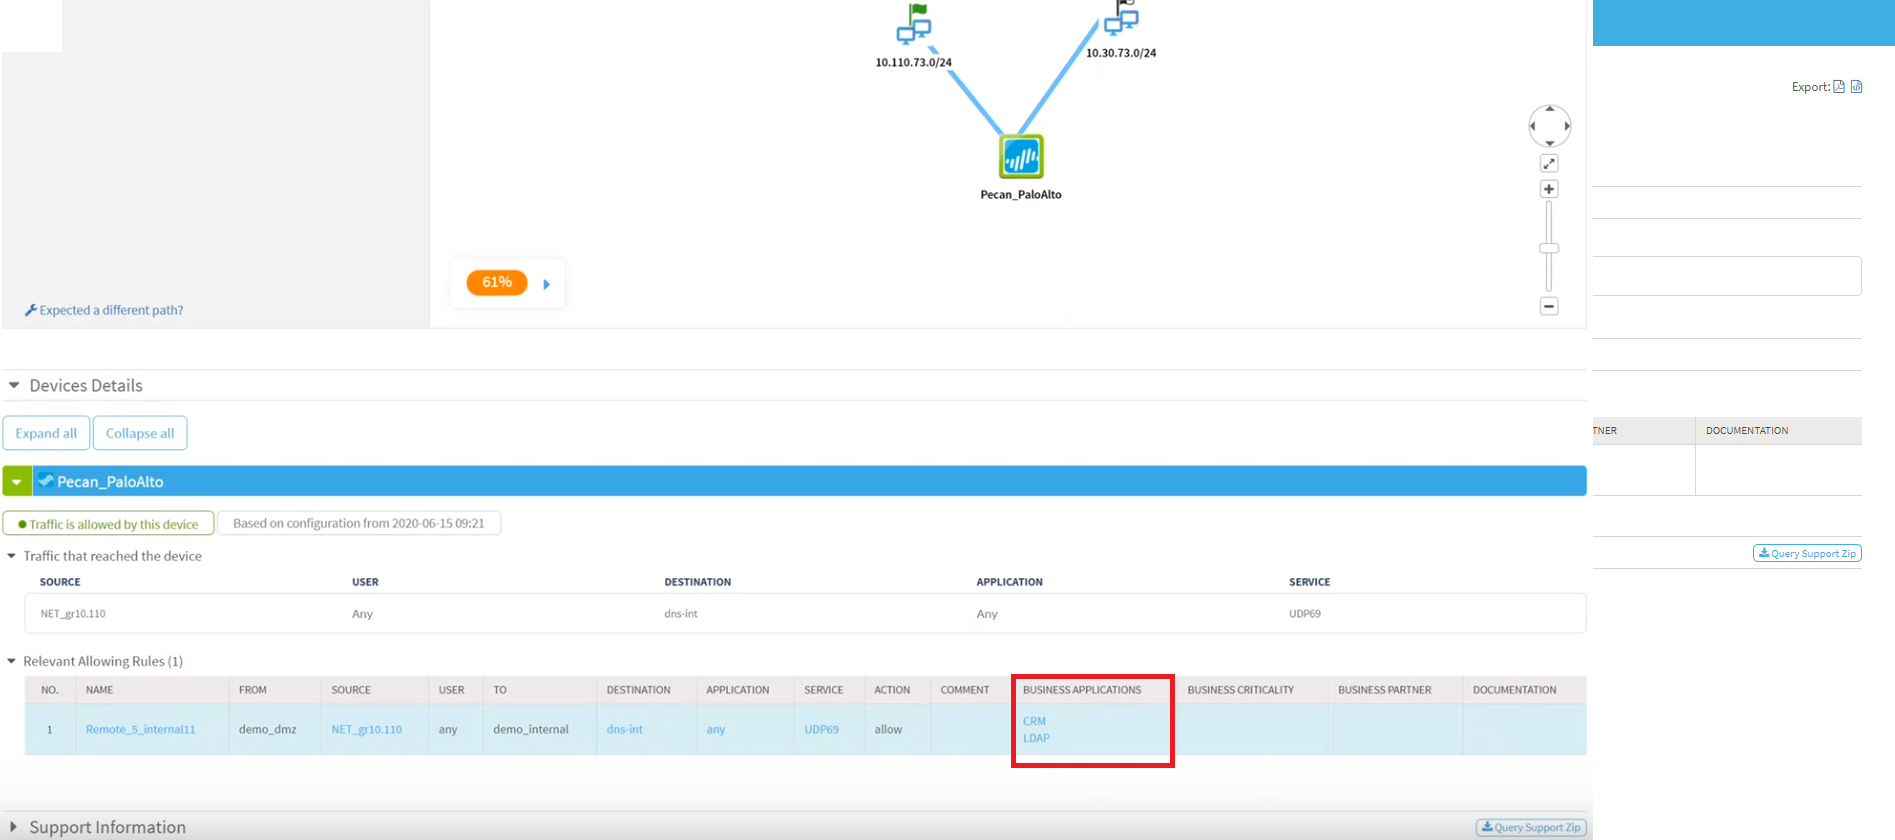Collapse the Devices Details section
Viewport: 1895px width, 840px height.
(x=14, y=385)
